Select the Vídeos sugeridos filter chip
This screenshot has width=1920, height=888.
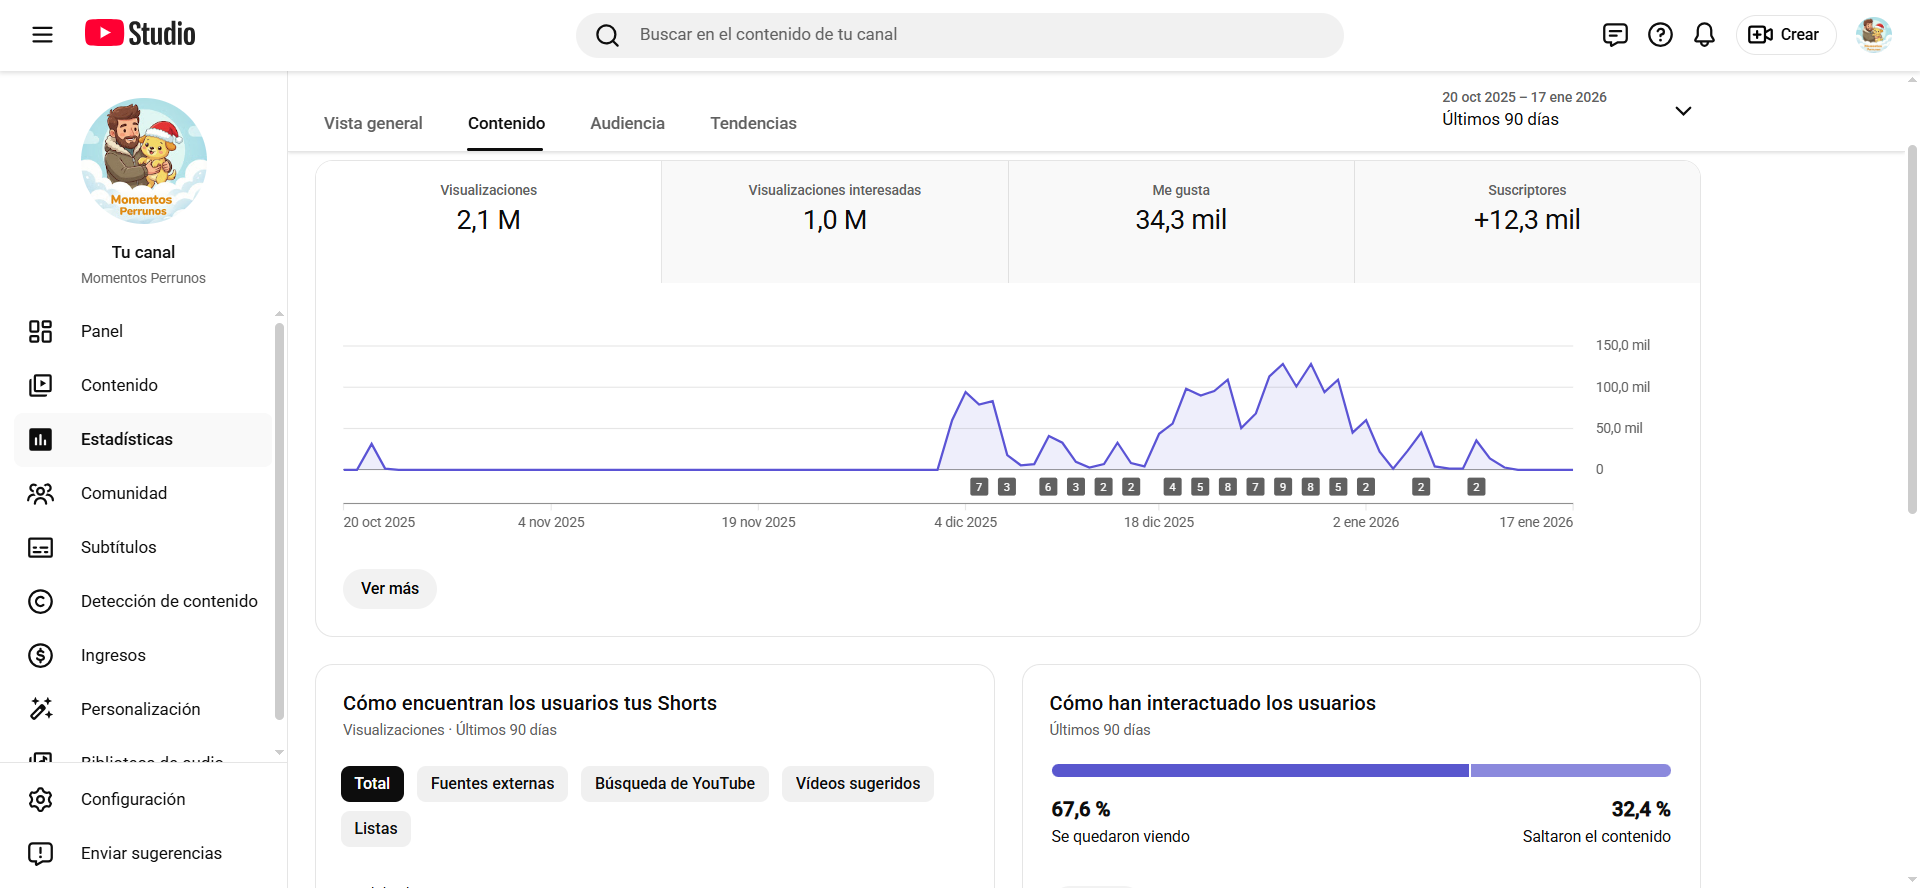pos(857,784)
